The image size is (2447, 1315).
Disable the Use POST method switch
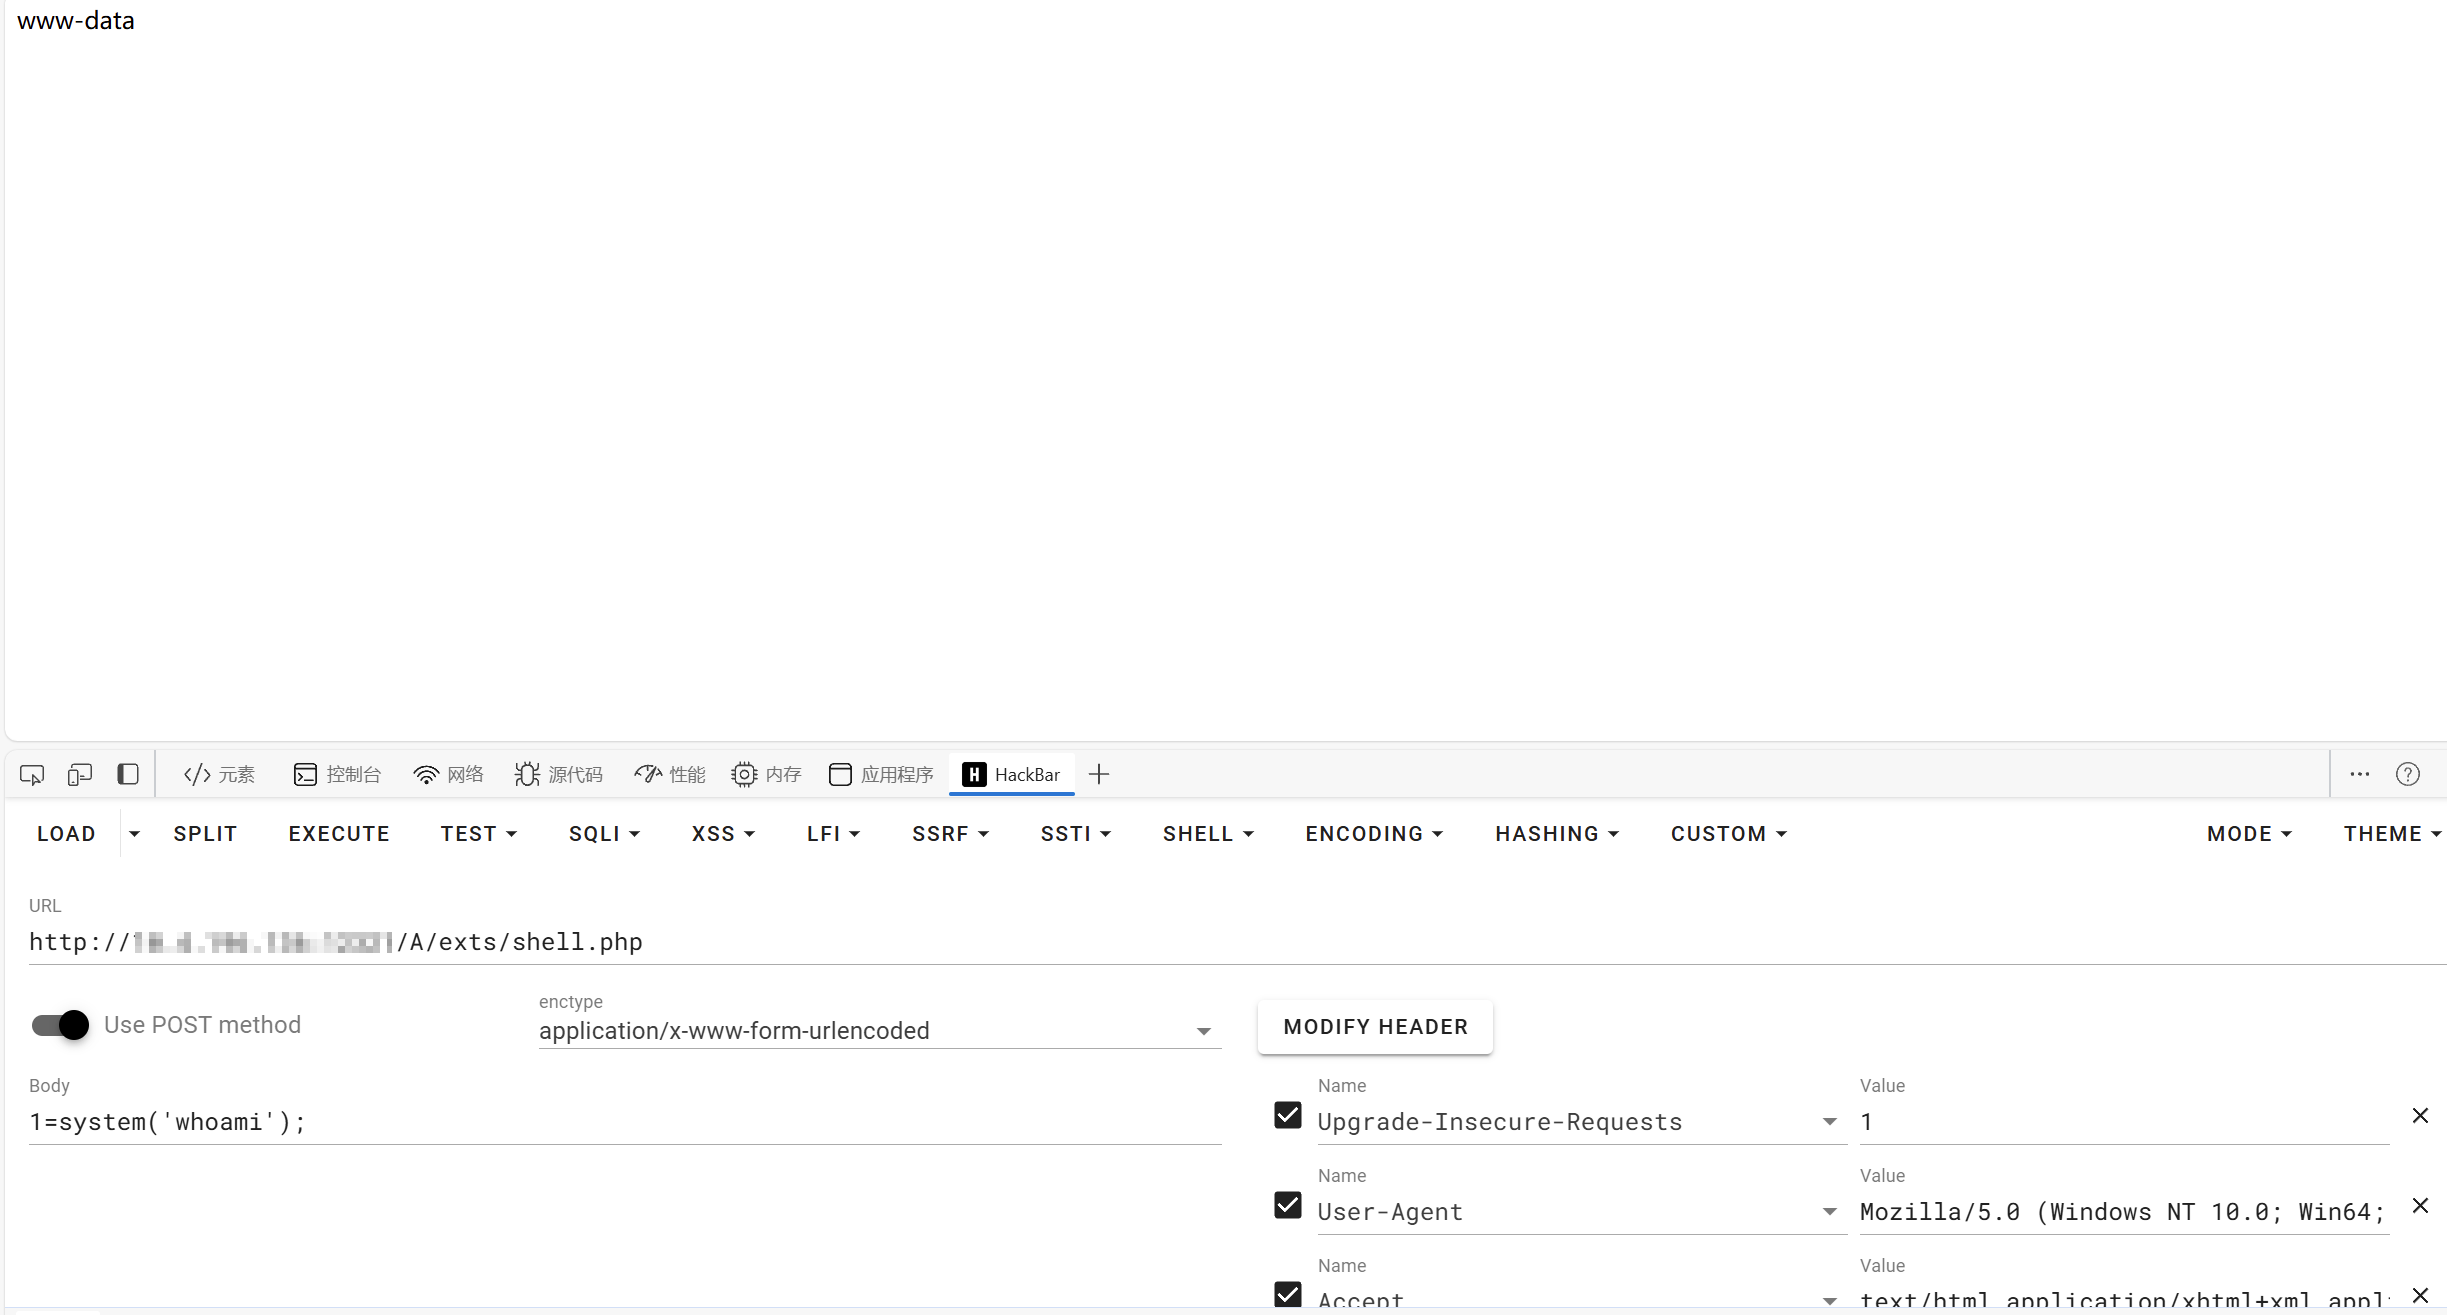coord(60,1025)
